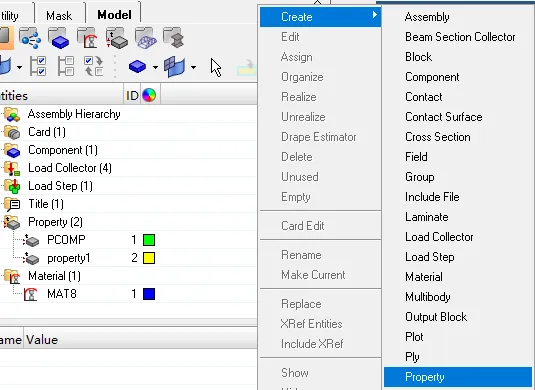Choose Contact Surface entry
Screen dimensions: 535x390
click(x=444, y=117)
